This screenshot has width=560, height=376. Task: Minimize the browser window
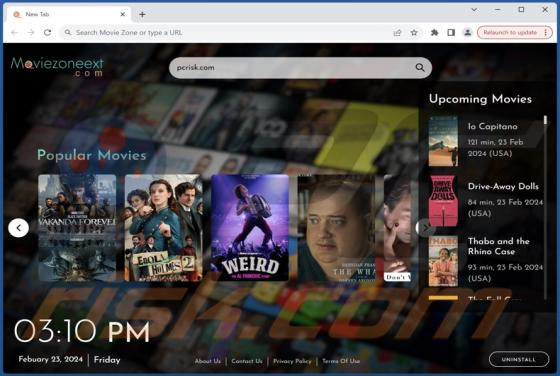pyautogui.click(x=498, y=10)
